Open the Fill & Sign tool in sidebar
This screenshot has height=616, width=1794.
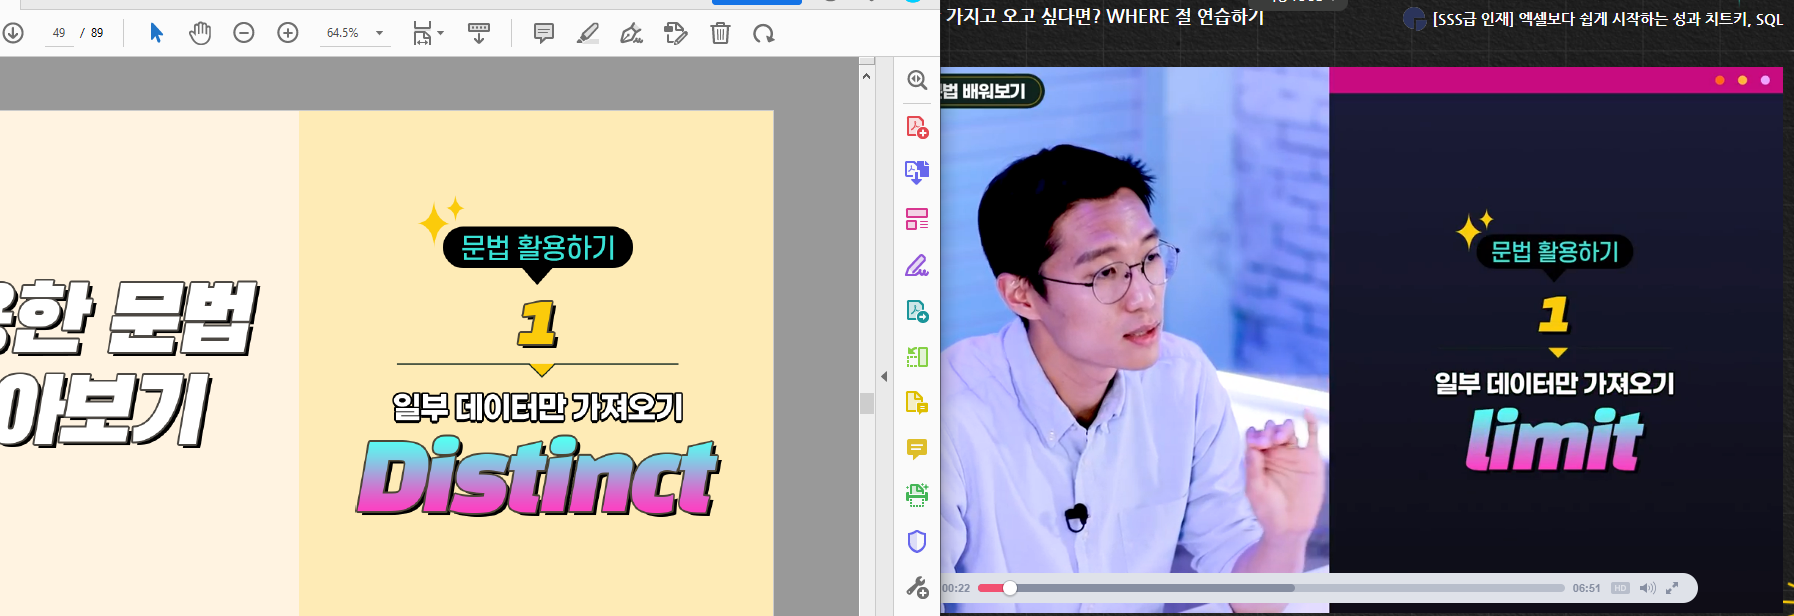pyautogui.click(x=917, y=265)
